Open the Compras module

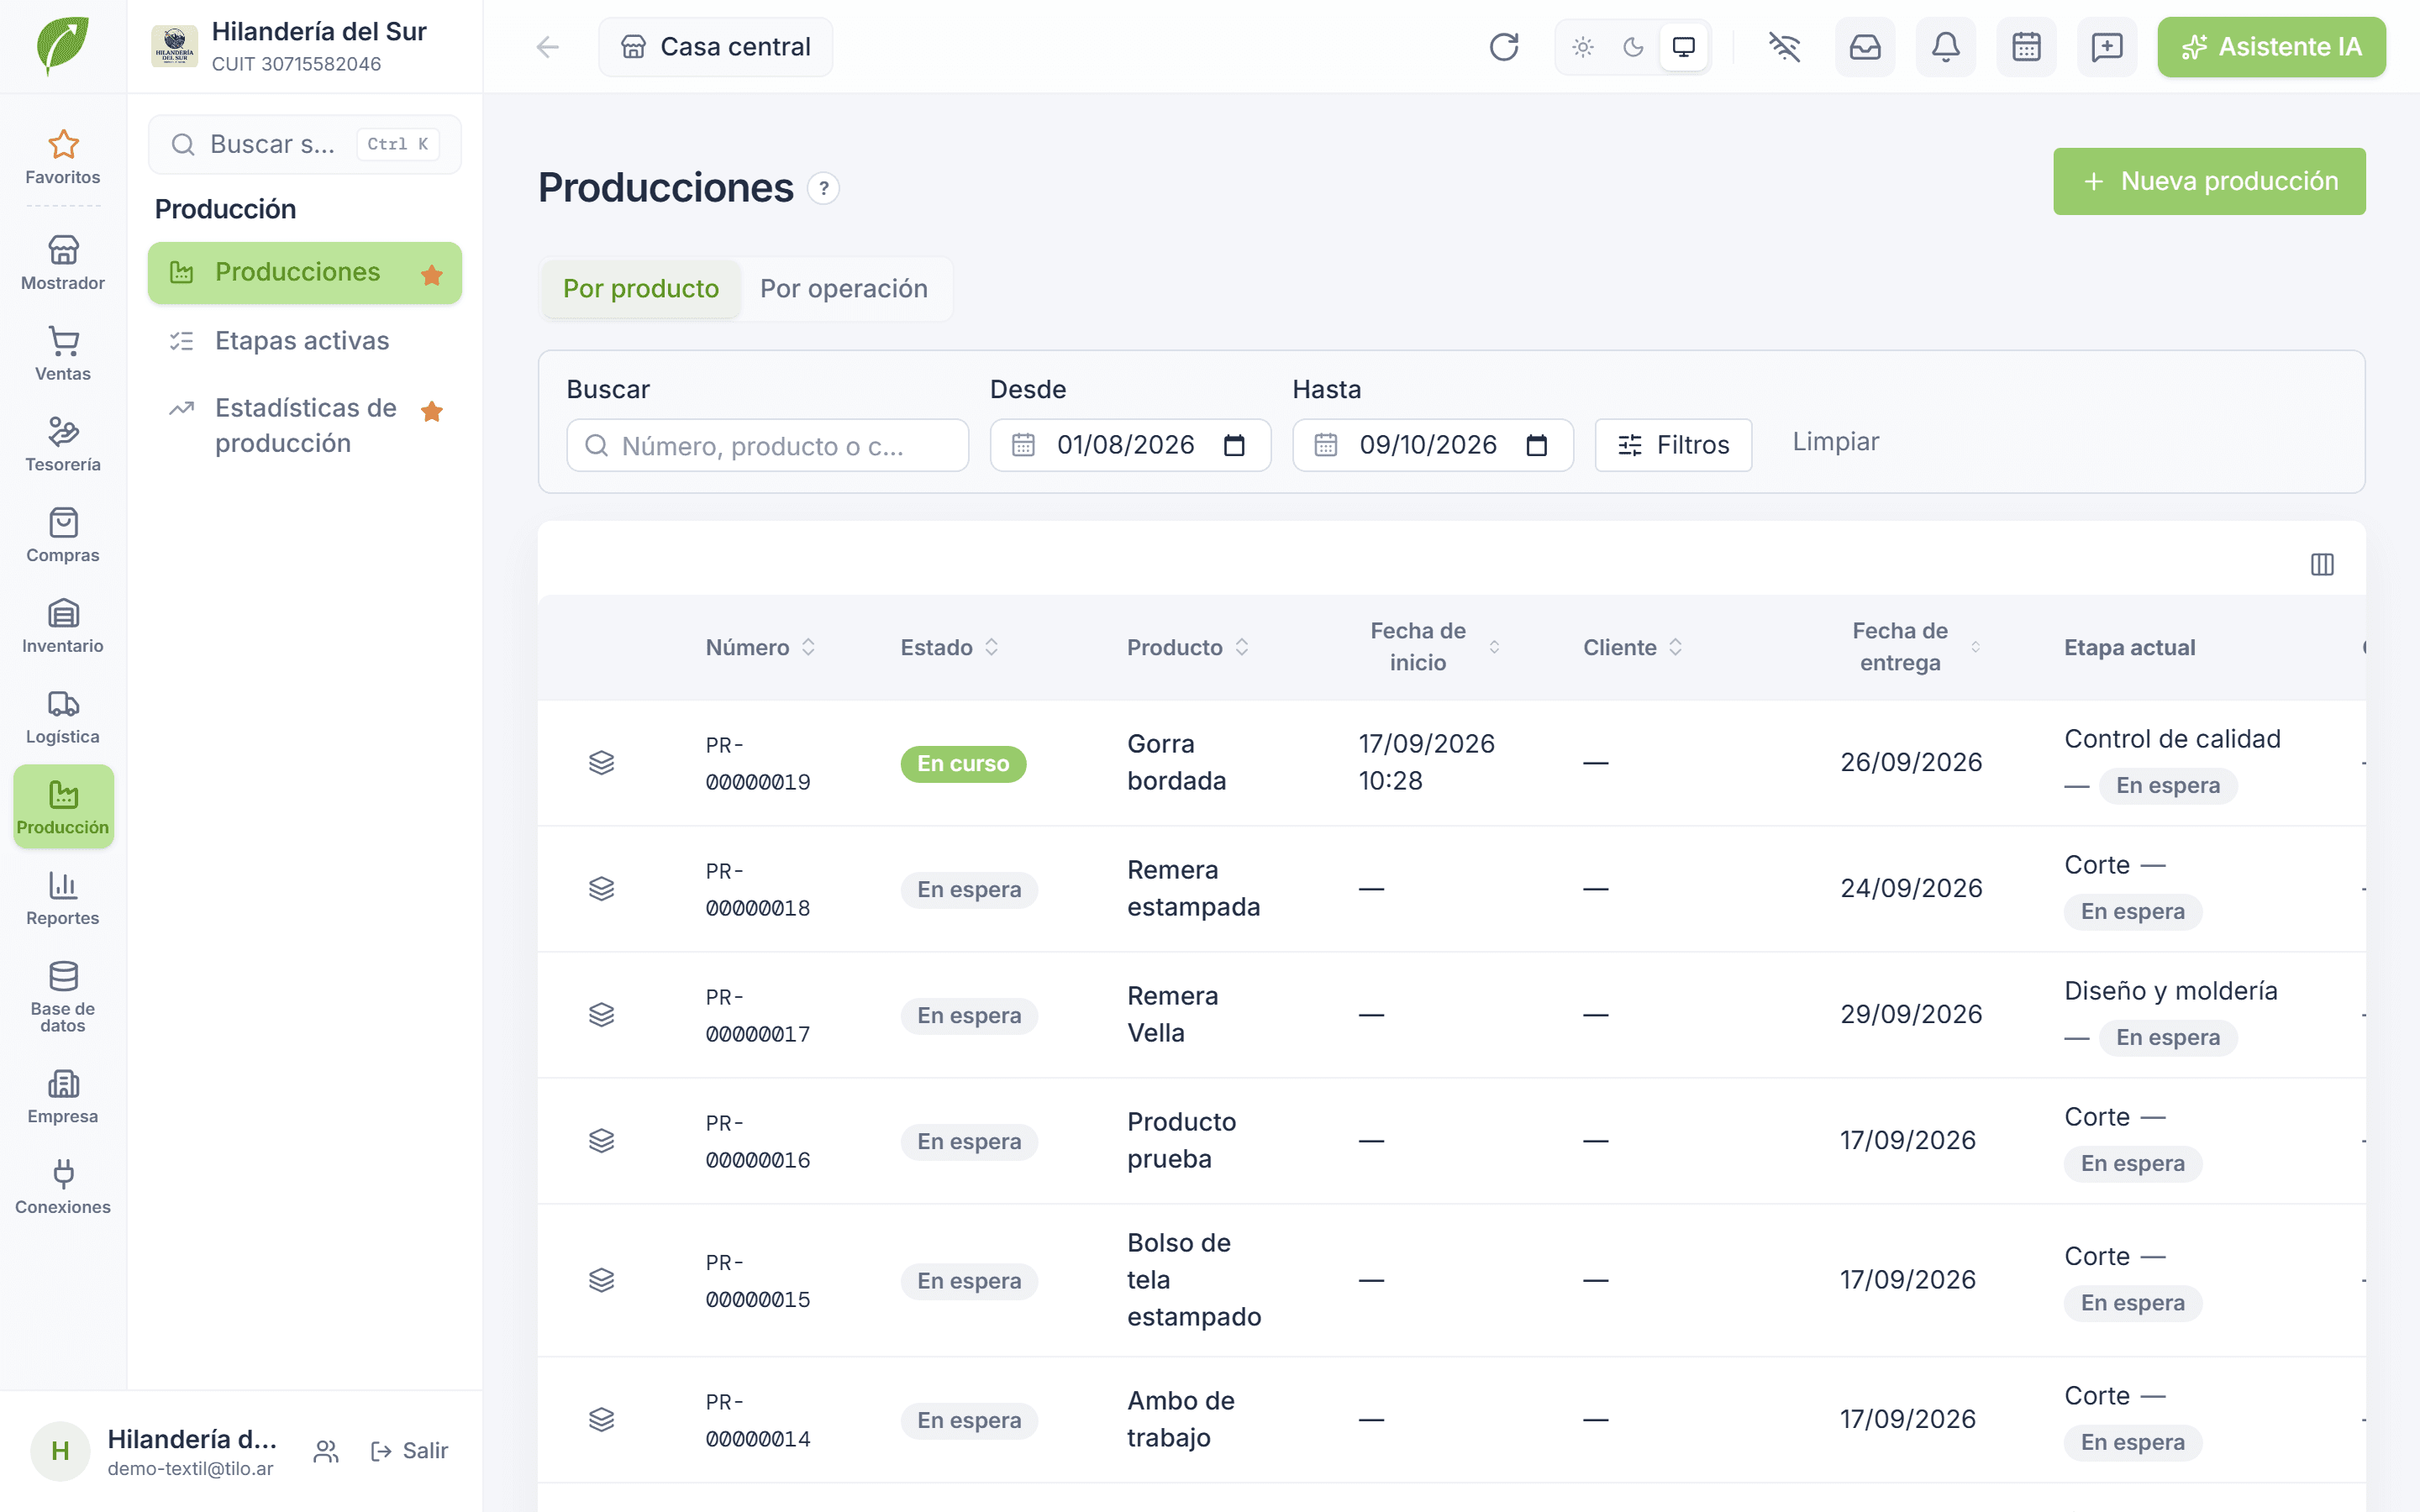pos(63,535)
